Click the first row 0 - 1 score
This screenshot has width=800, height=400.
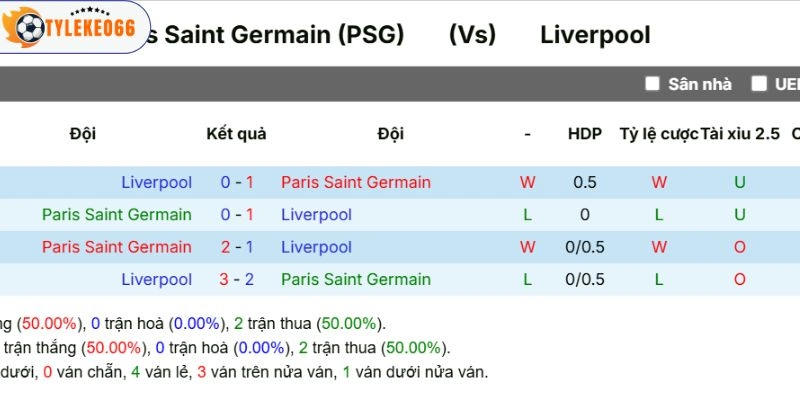pos(236,182)
